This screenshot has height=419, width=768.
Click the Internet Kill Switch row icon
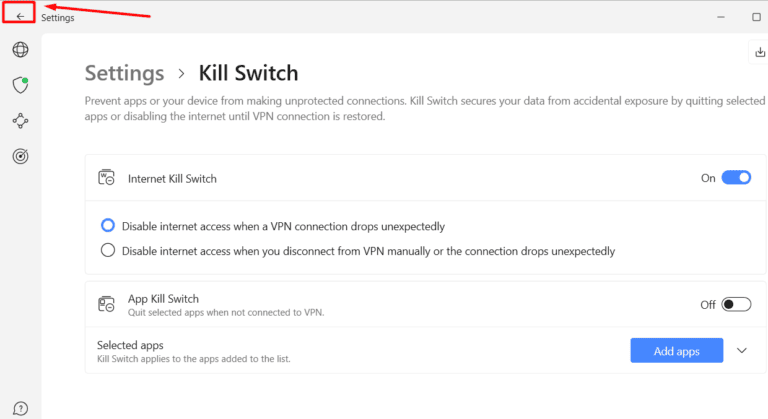pyautogui.click(x=107, y=178)
